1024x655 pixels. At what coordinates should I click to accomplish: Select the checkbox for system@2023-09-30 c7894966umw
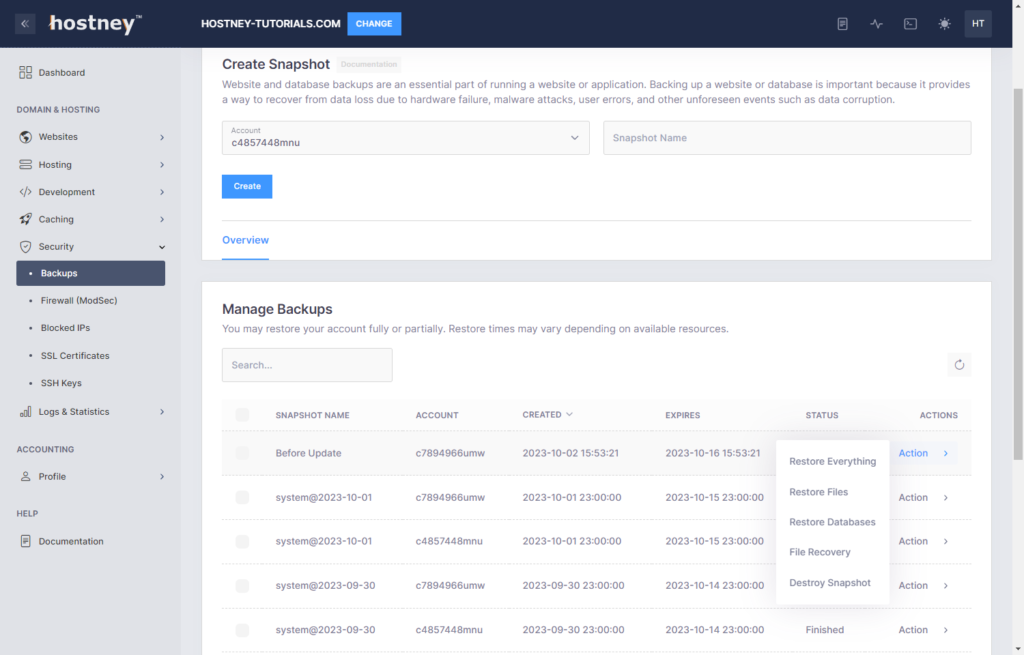pyautogui.click(x=242, y=586)
